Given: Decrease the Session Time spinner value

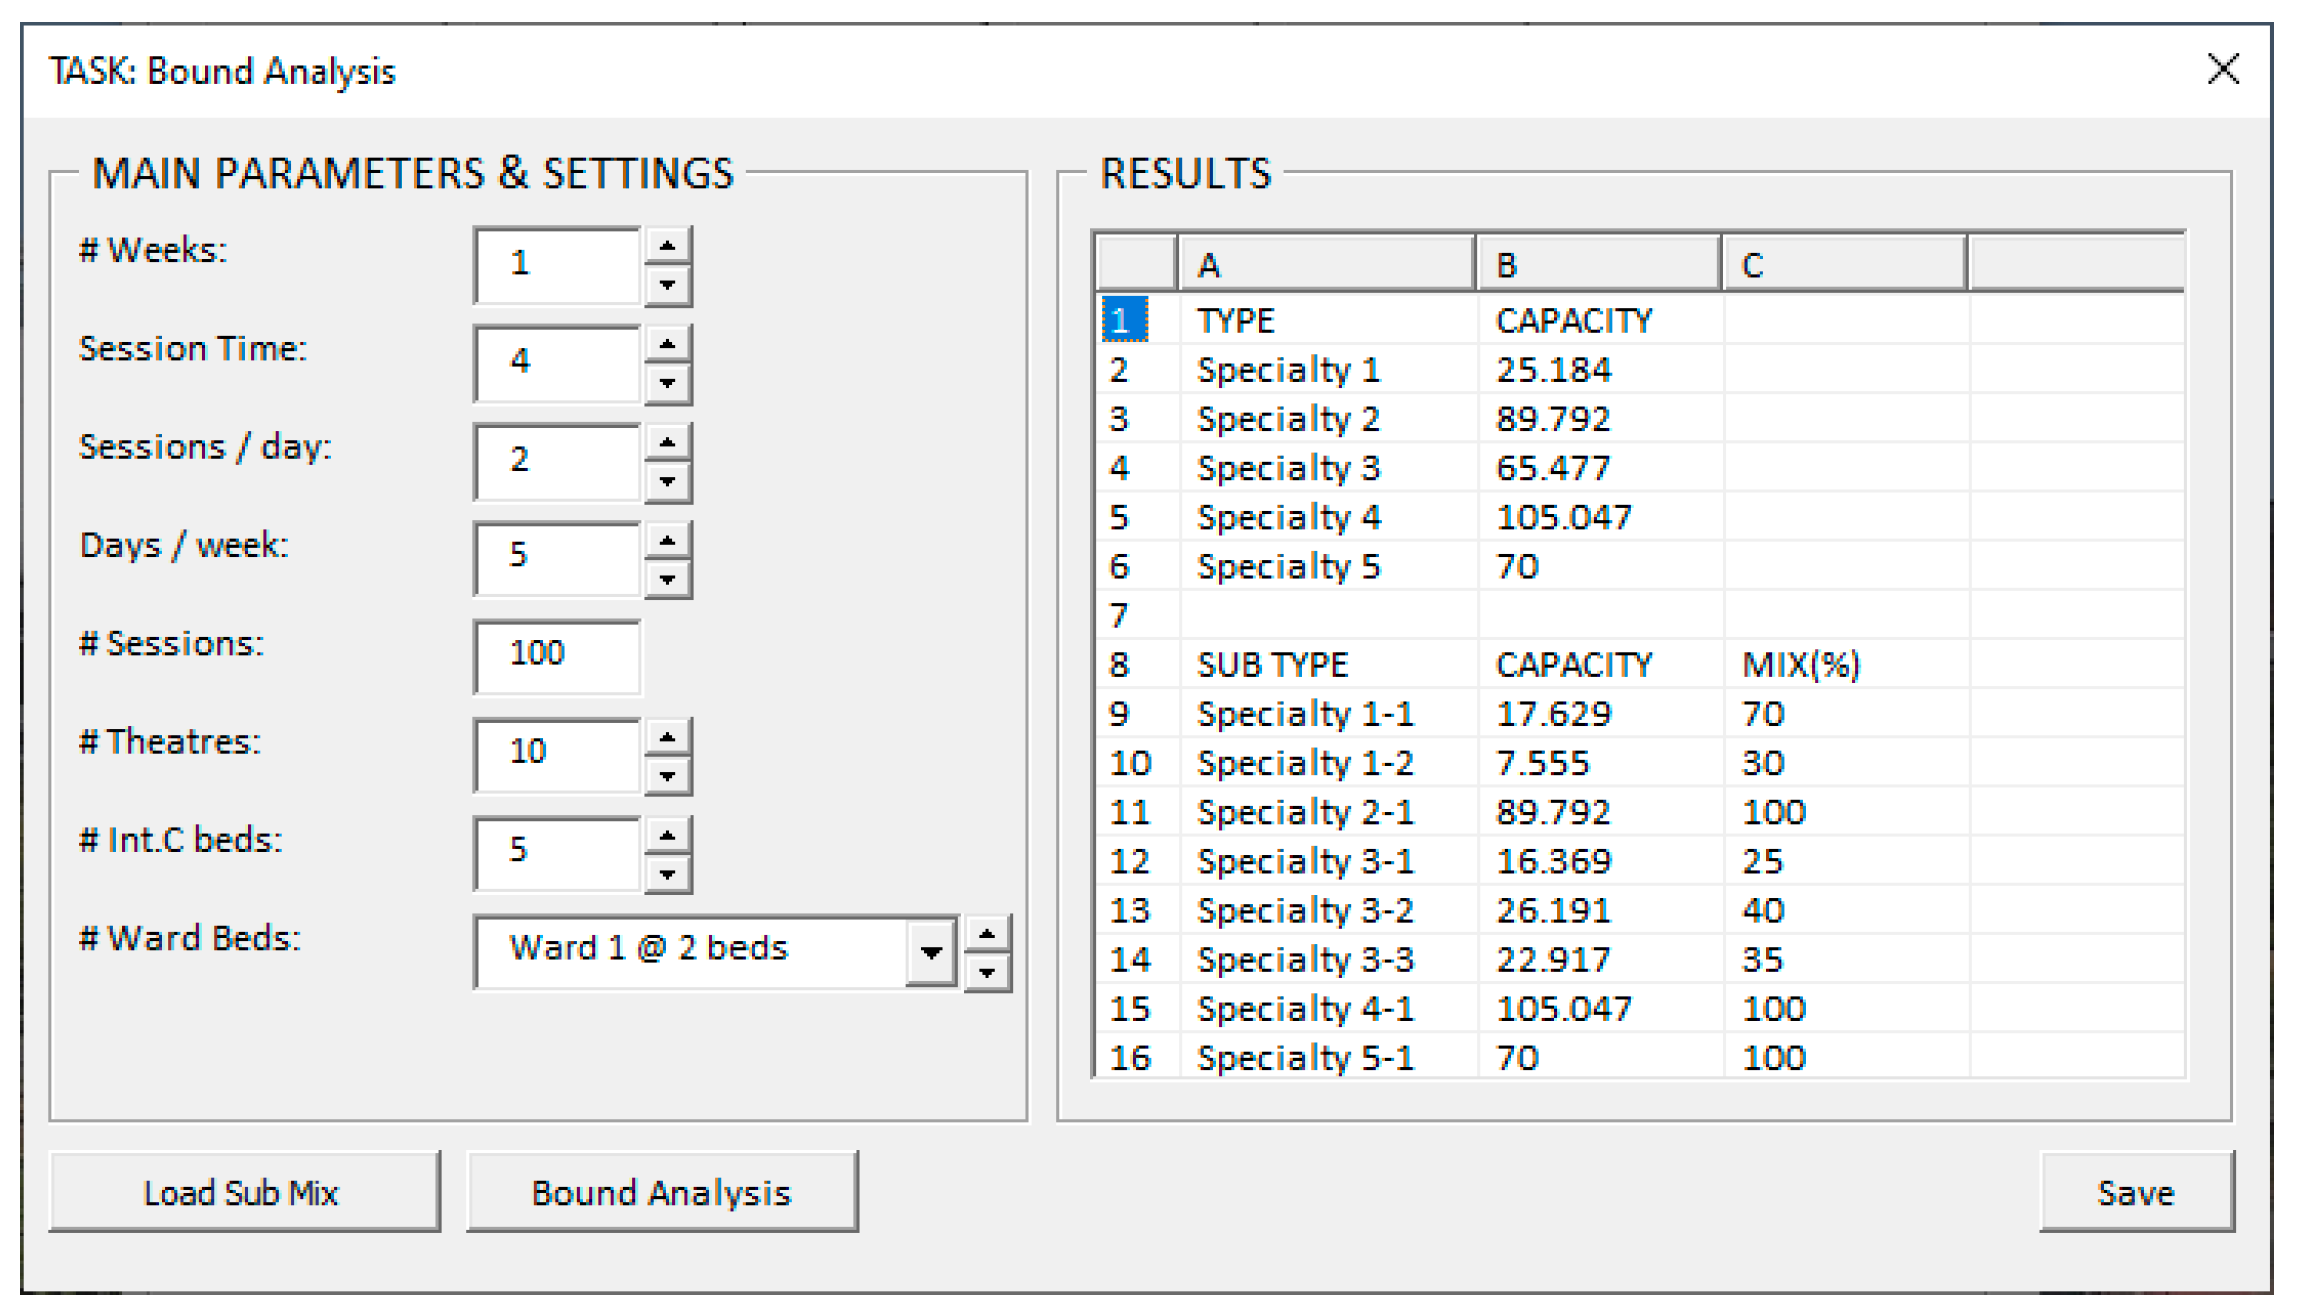Looking at the screenshot, I should click(x=667, y=384).
